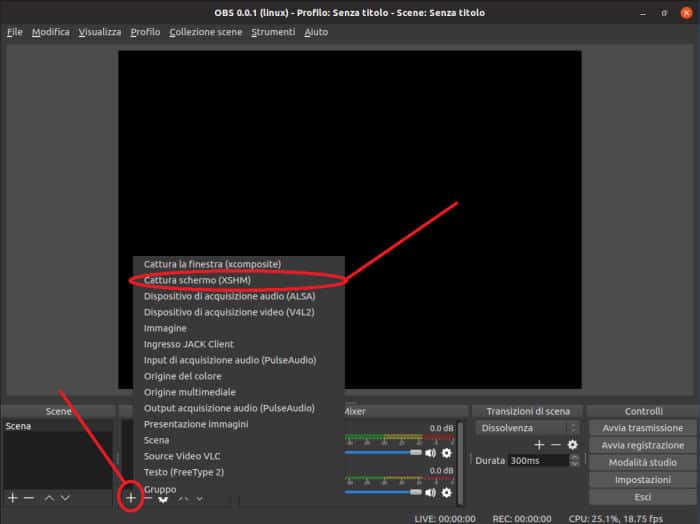
Task: Add an Origine del colore source
Action: [239, 376]
